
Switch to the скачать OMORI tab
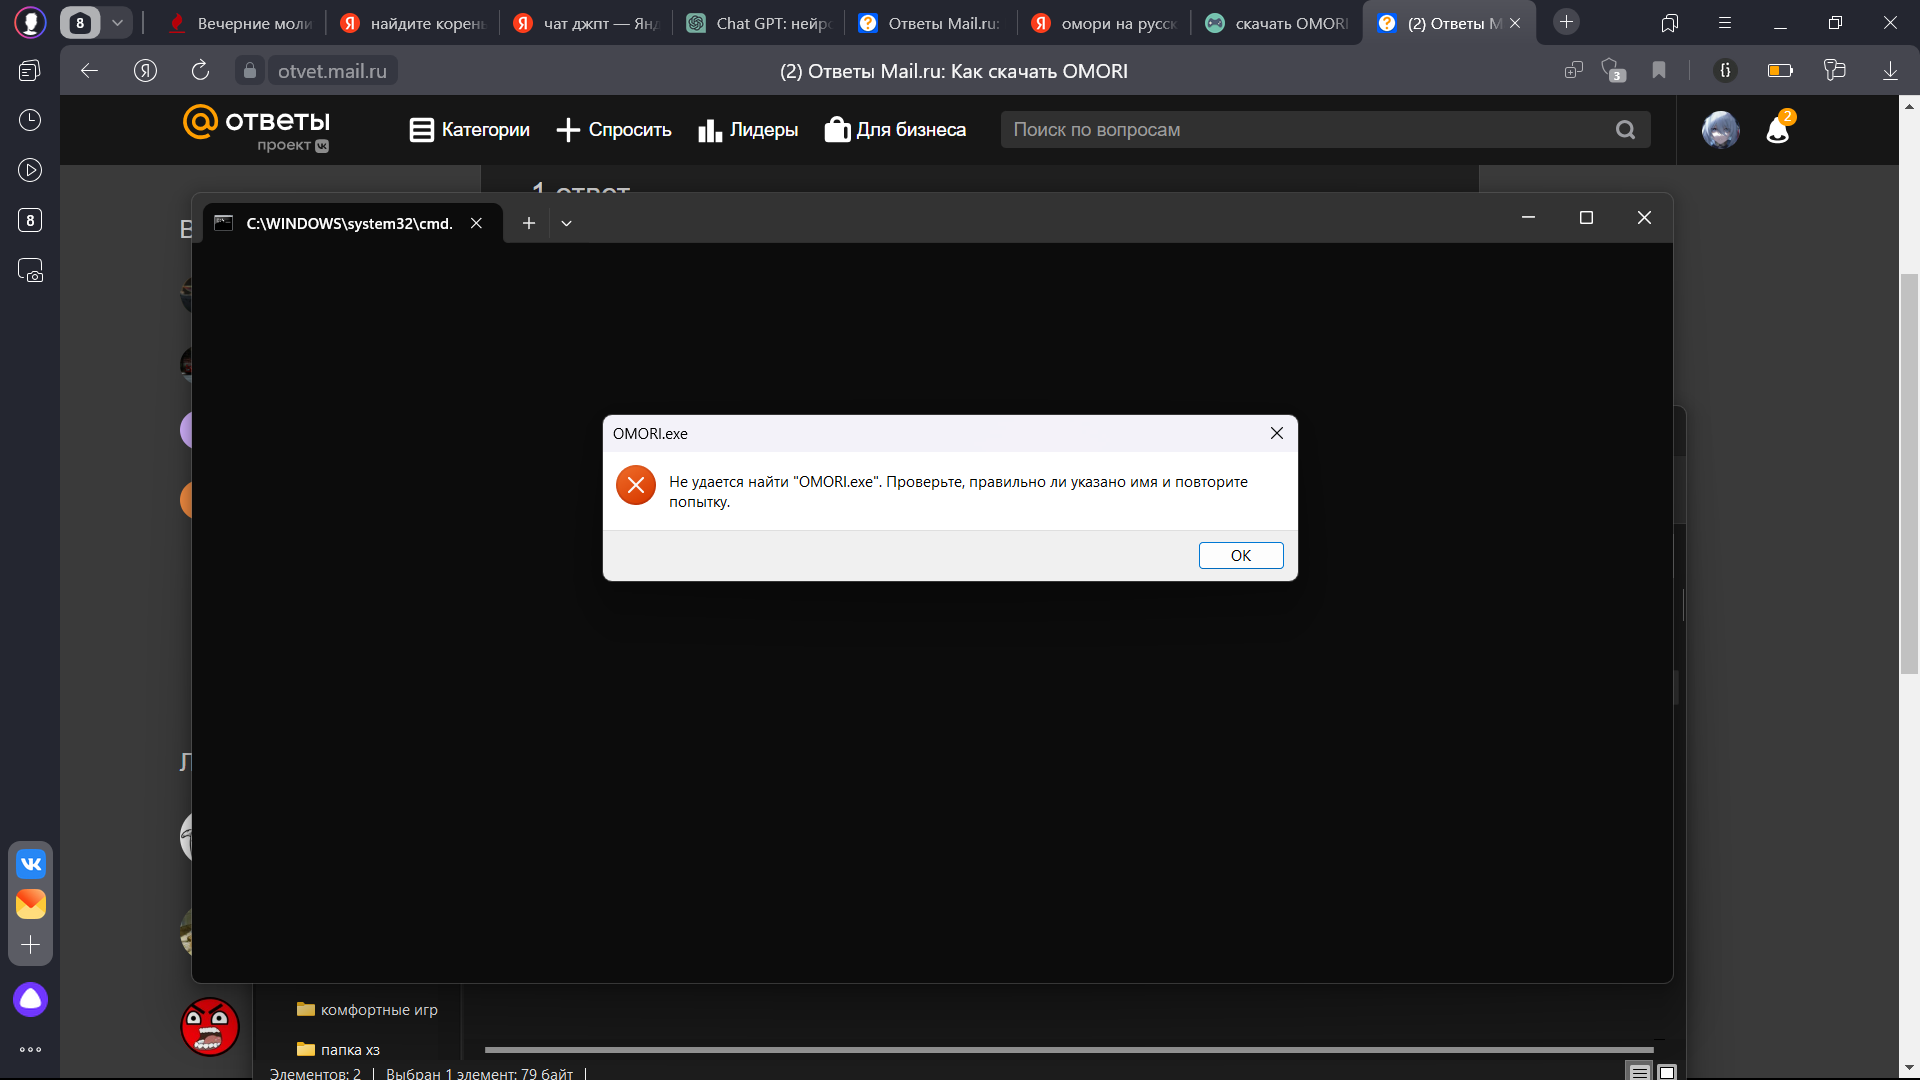coord(1277,23)
